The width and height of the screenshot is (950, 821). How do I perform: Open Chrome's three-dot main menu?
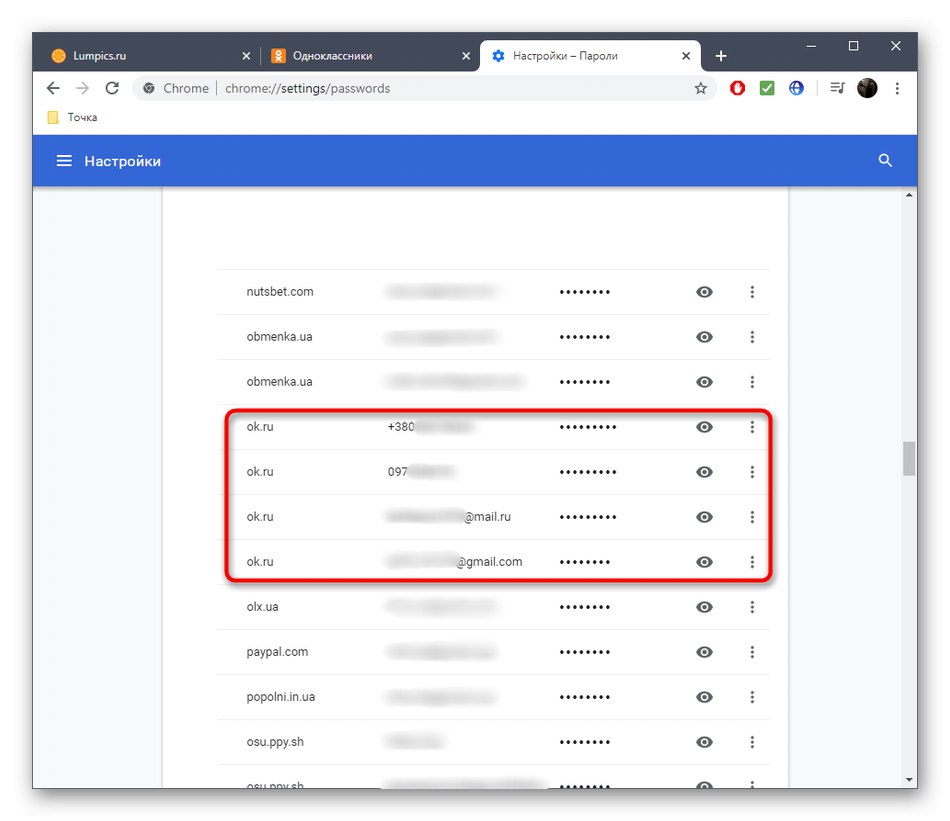click(897, 88)
